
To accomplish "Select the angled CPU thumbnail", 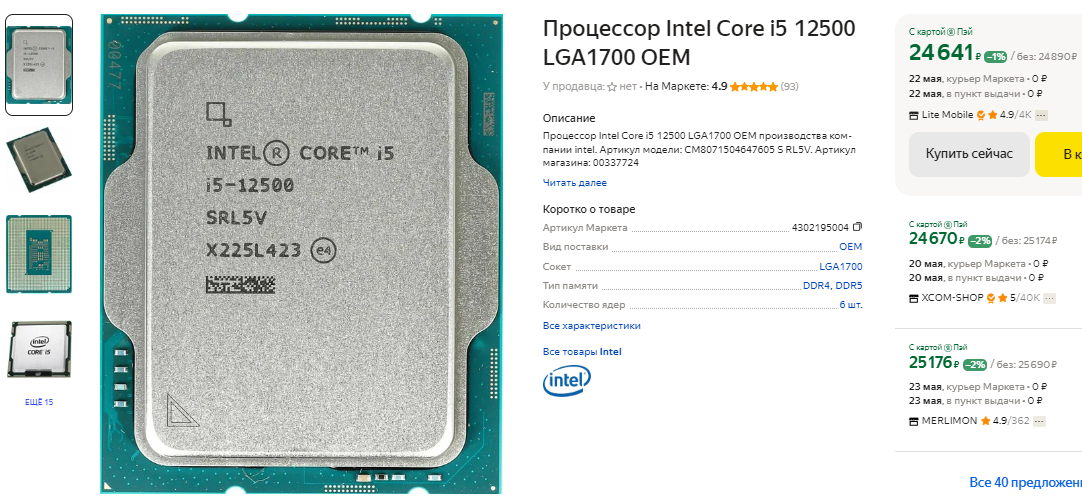I will click(39, 160).
